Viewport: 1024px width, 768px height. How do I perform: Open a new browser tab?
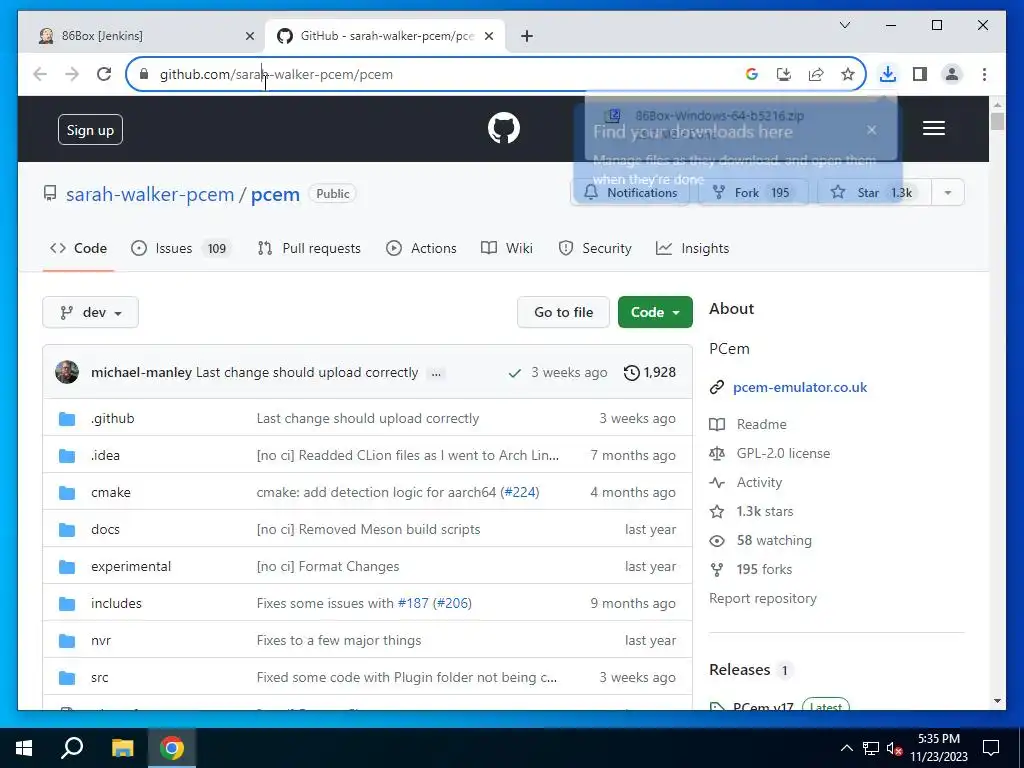pos(527,36)
